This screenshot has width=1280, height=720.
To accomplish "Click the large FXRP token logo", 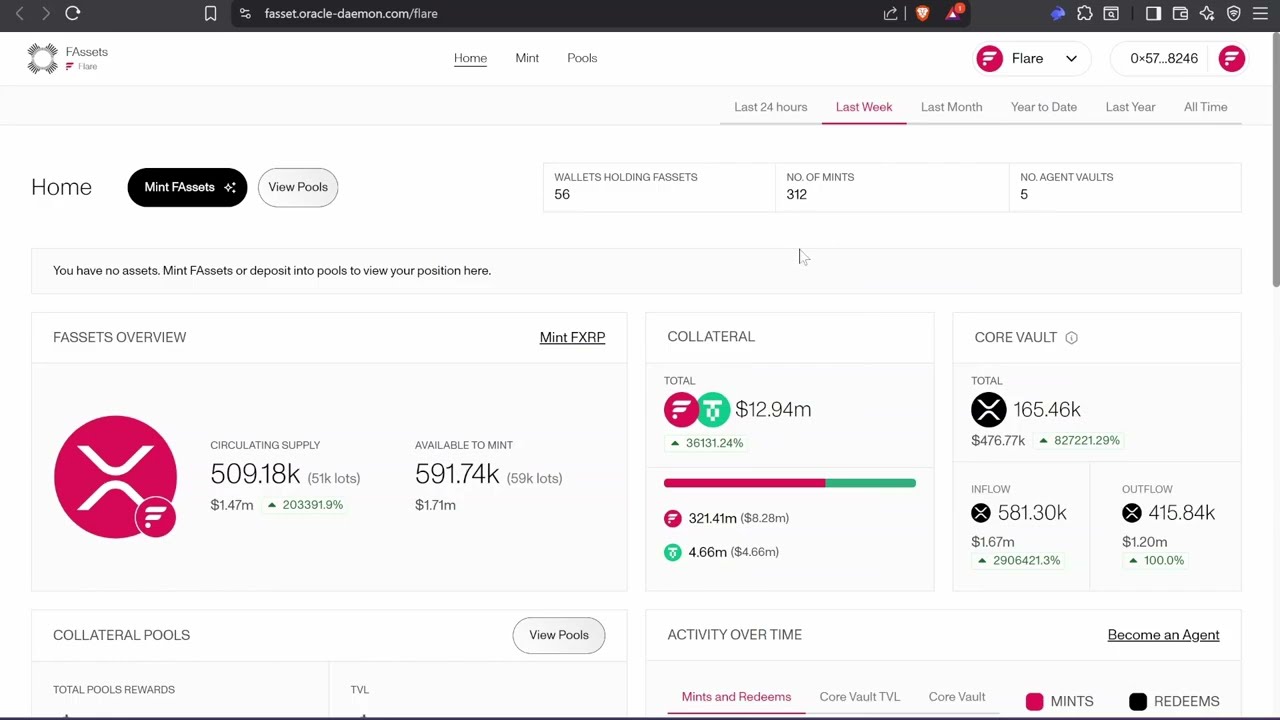I will pyautogui.click(x=115, y=477).
